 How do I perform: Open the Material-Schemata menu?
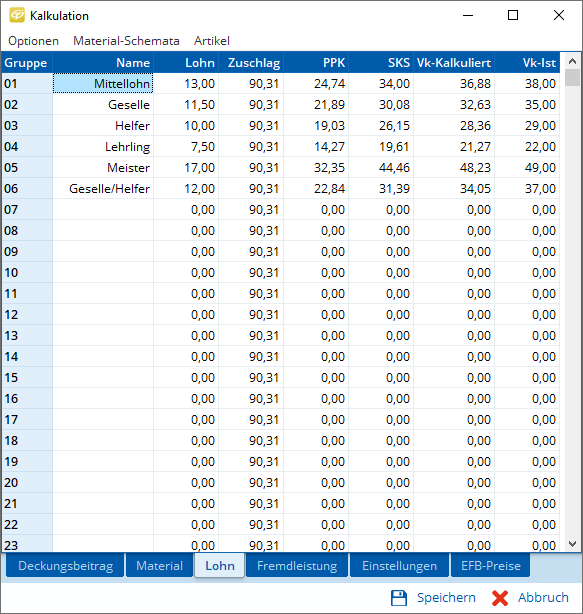tap(126, 41)
